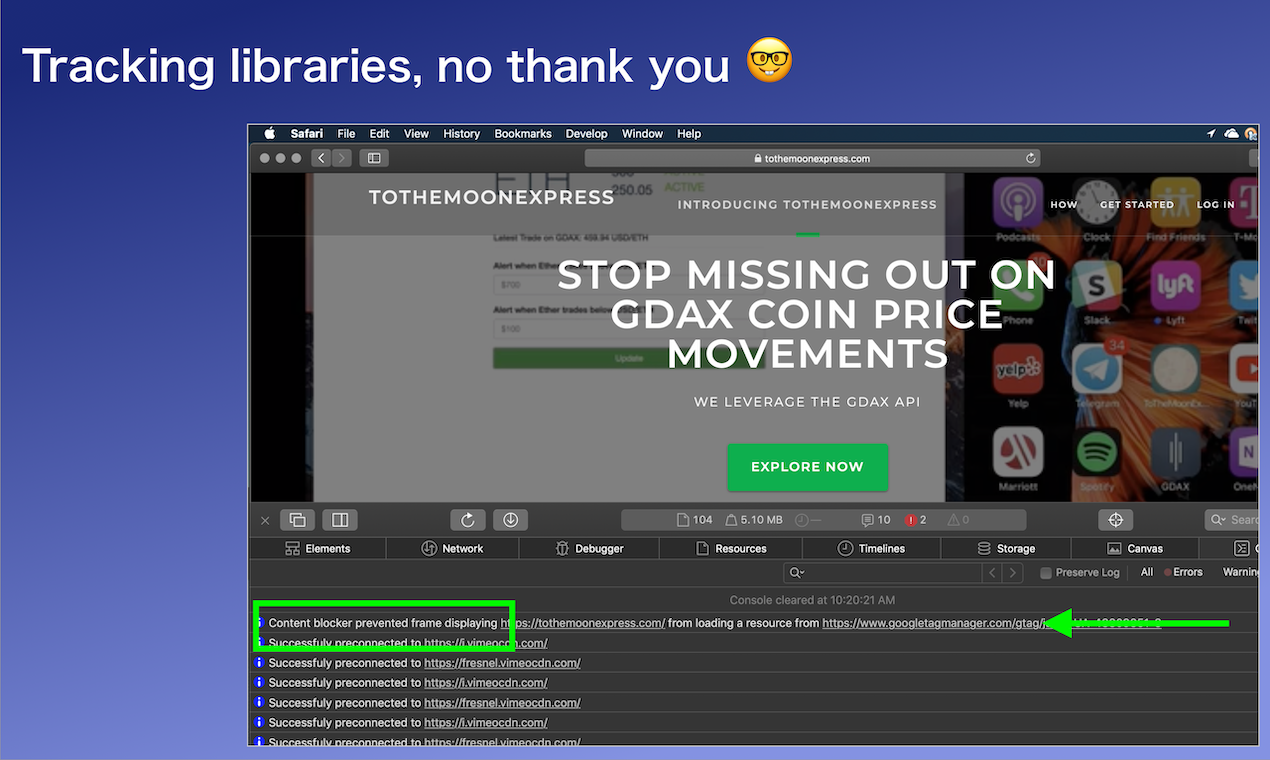This screenshot has width=1270, height=760.
Task: Click the inspector toolbar search field
Action: click(1232, 520)
